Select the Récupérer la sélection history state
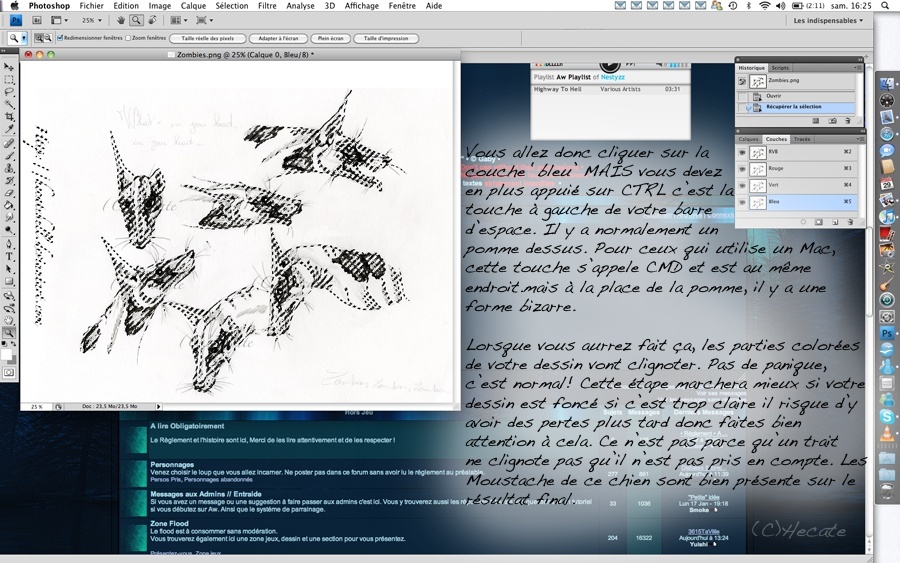Image resolution: width=900 pixels, height=563 pixels. click(x=795, y=107)
